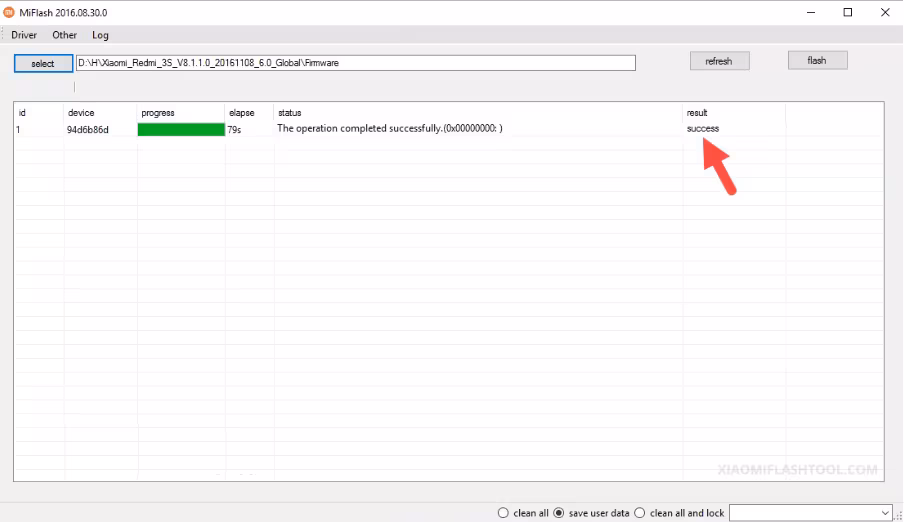Click id cell 1 in first row

click(x=18, y=130)
